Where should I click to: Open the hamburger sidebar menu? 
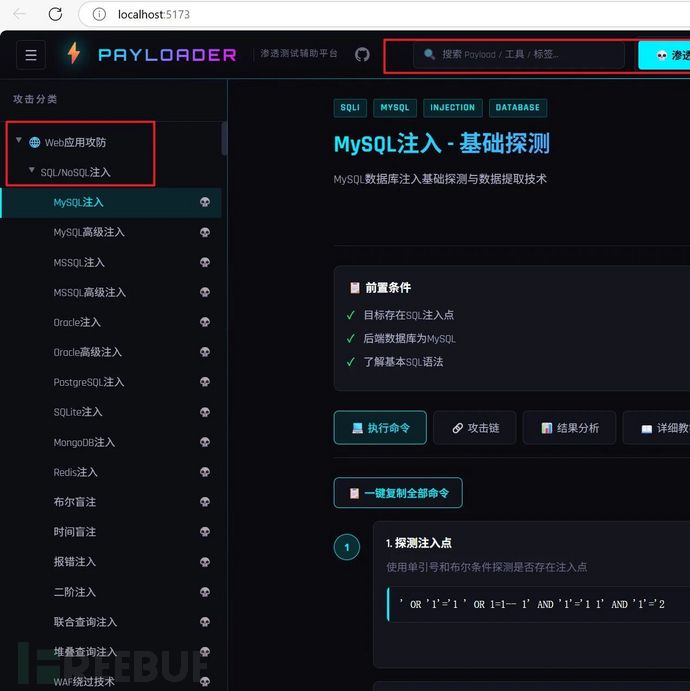click(31, 55)
